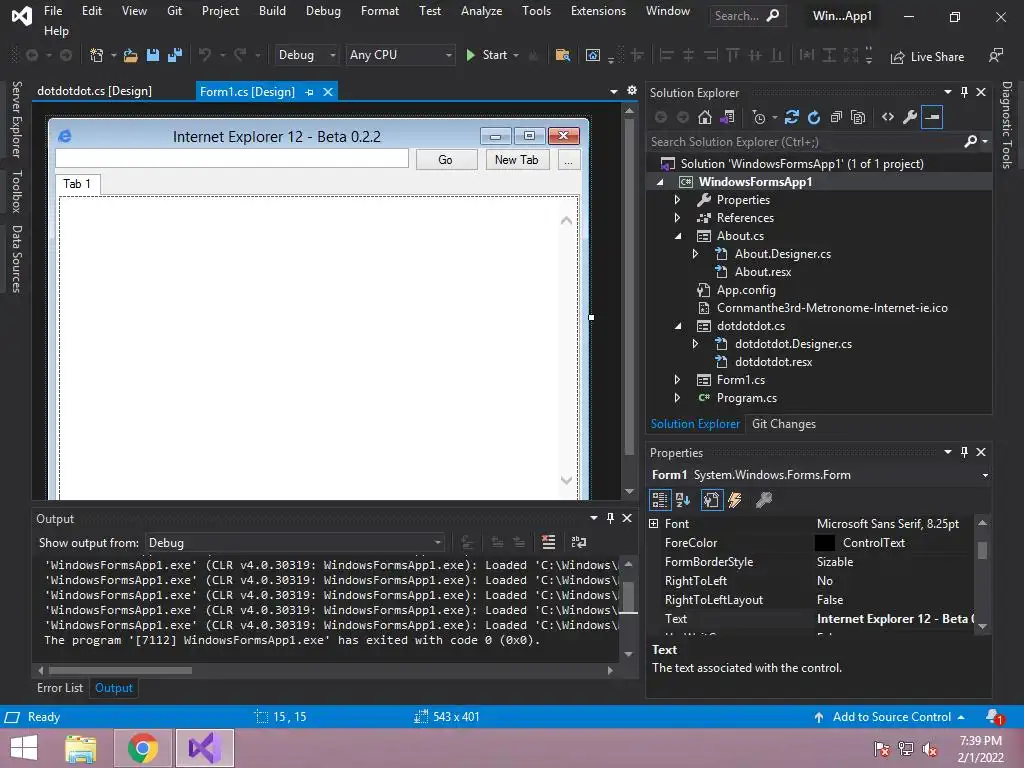Clear all output text icon
This screenshot has height=768, width=1024.
click(x=549, y=542)
